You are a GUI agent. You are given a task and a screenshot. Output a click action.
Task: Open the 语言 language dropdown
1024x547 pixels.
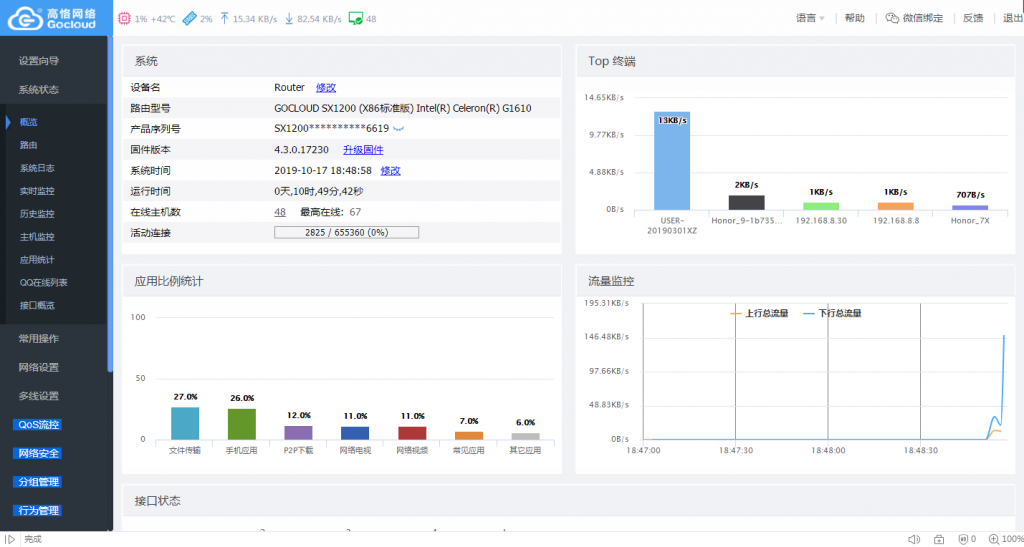point(810,18)
